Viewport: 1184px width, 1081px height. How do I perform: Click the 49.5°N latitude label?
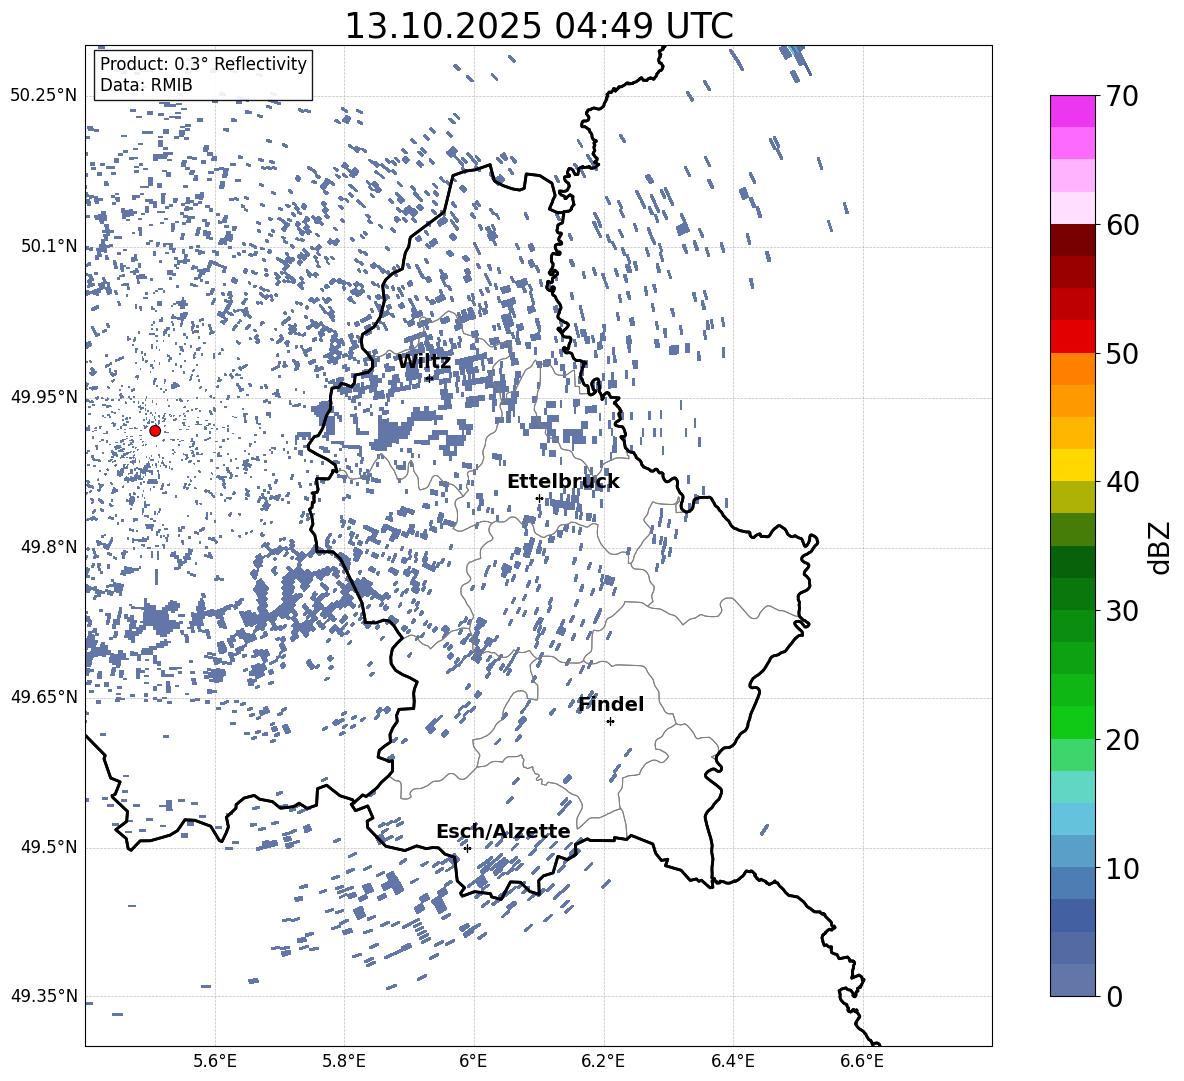pyautogui.click(x=49, y=847)
